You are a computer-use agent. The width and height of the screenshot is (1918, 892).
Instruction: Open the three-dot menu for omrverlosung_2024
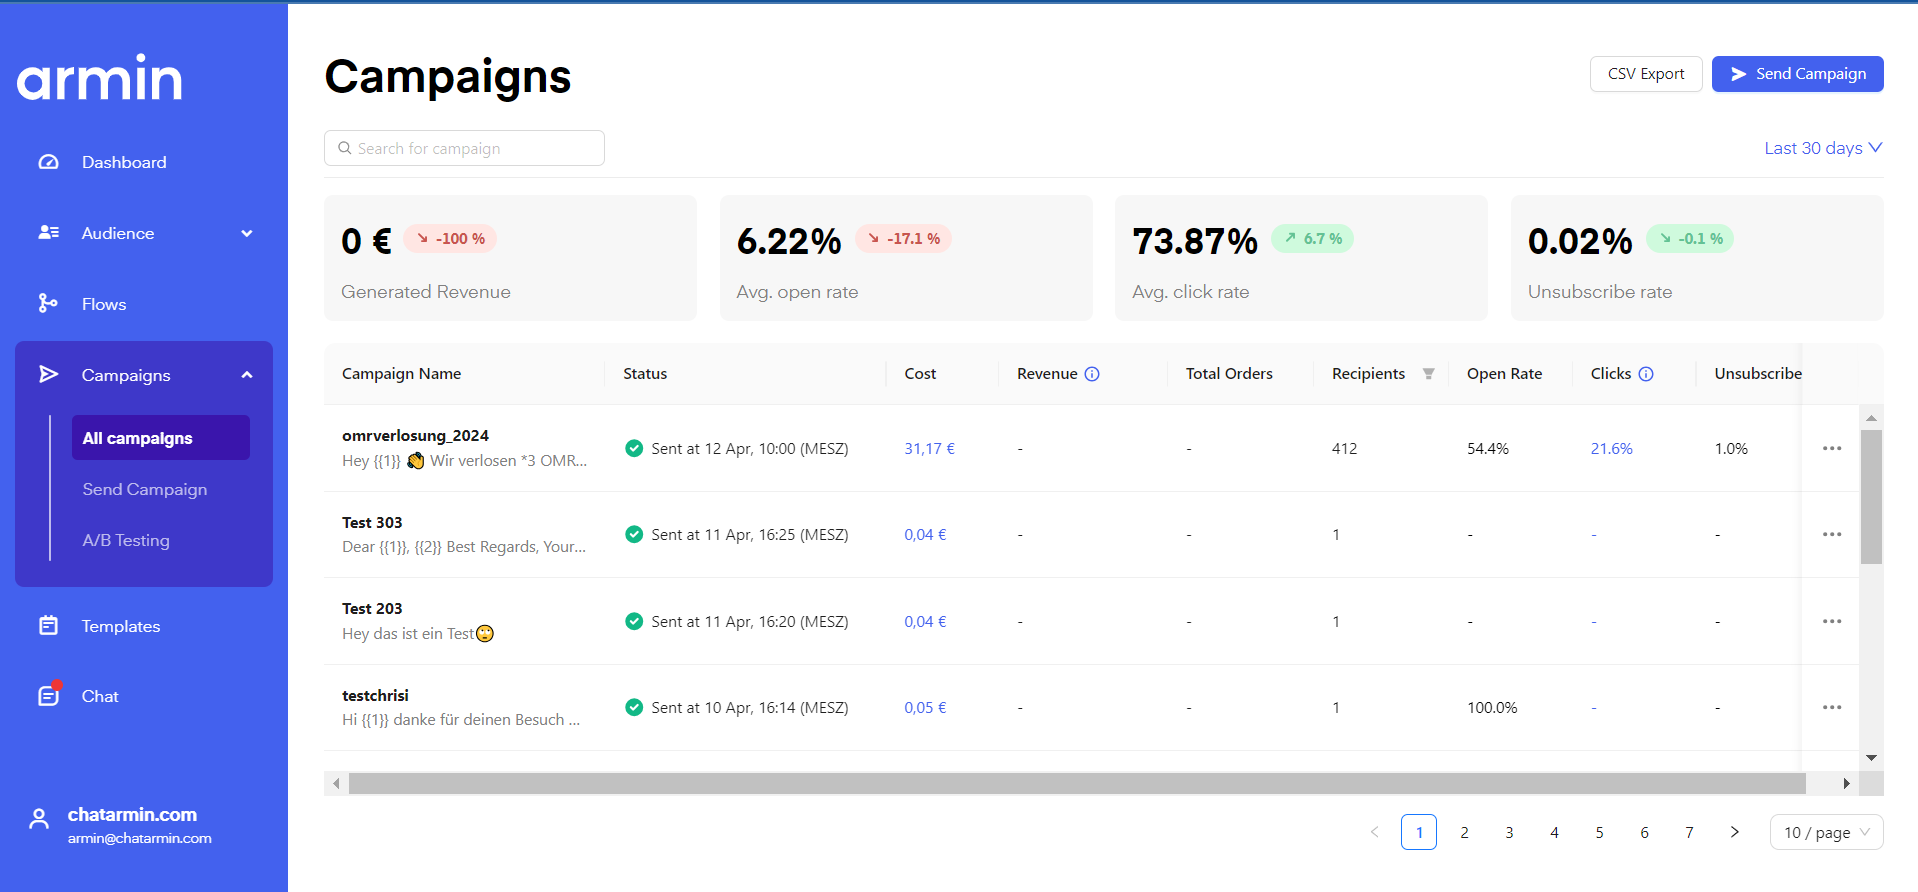click(x=1831, y=449)
